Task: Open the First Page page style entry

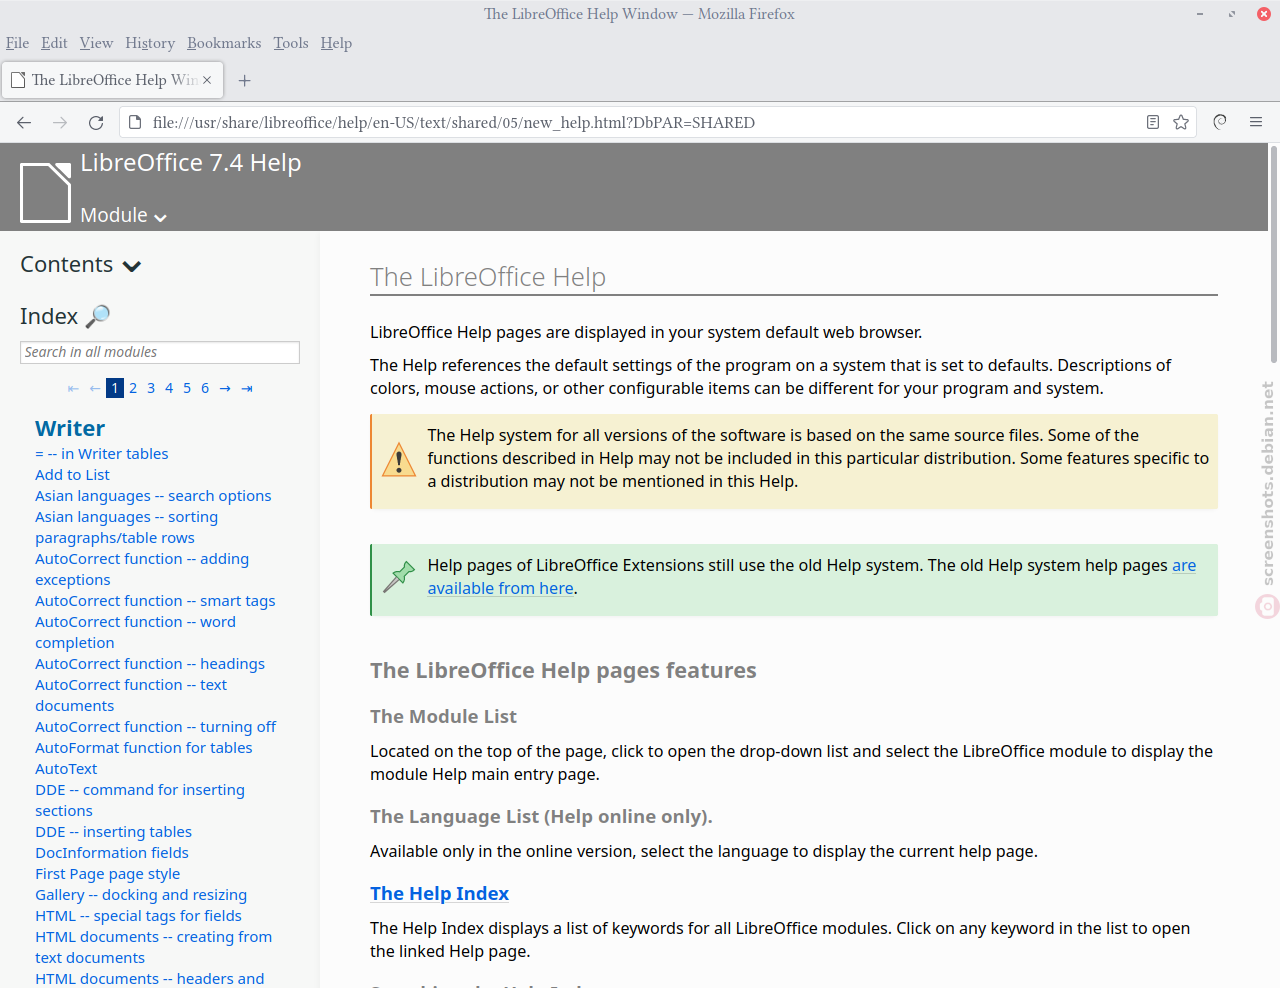Action: pos(108,874)
